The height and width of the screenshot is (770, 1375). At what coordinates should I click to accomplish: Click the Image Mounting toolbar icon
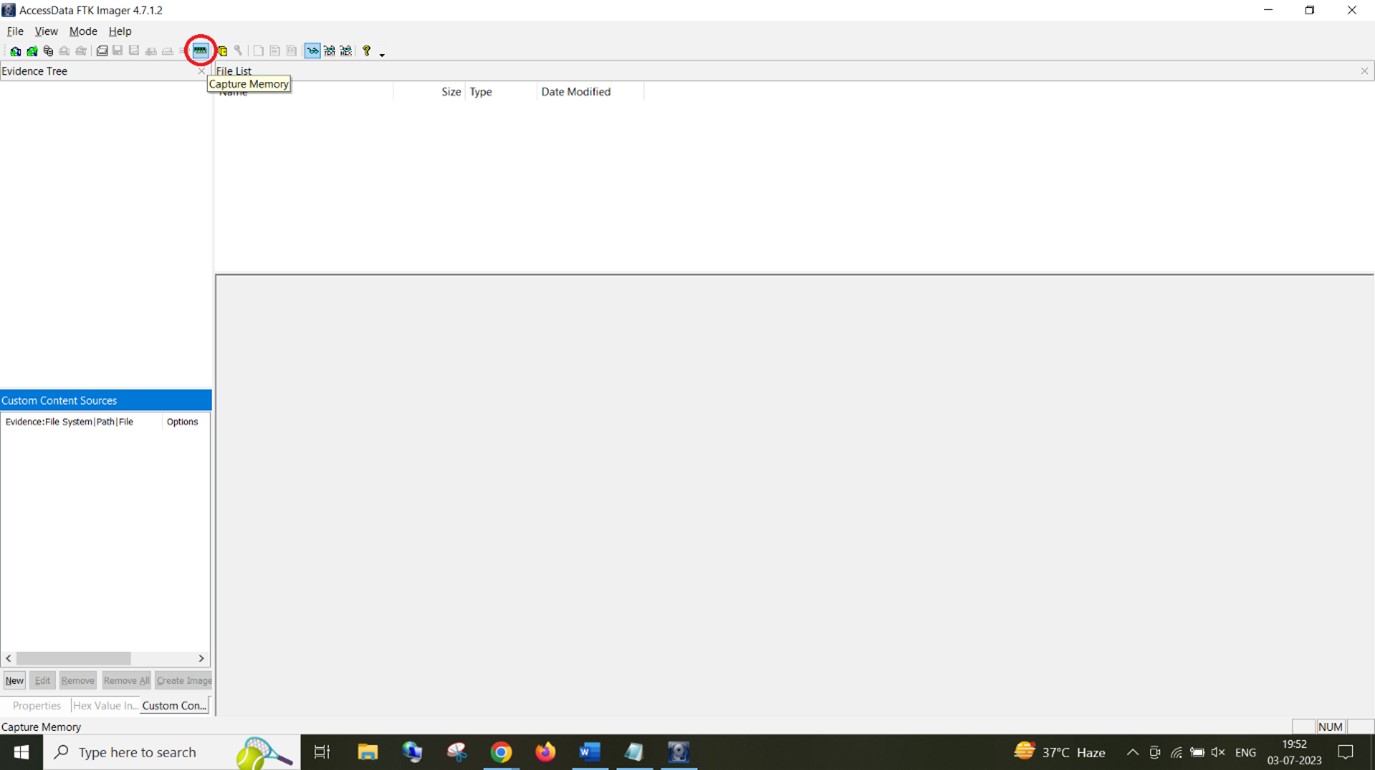48,51
